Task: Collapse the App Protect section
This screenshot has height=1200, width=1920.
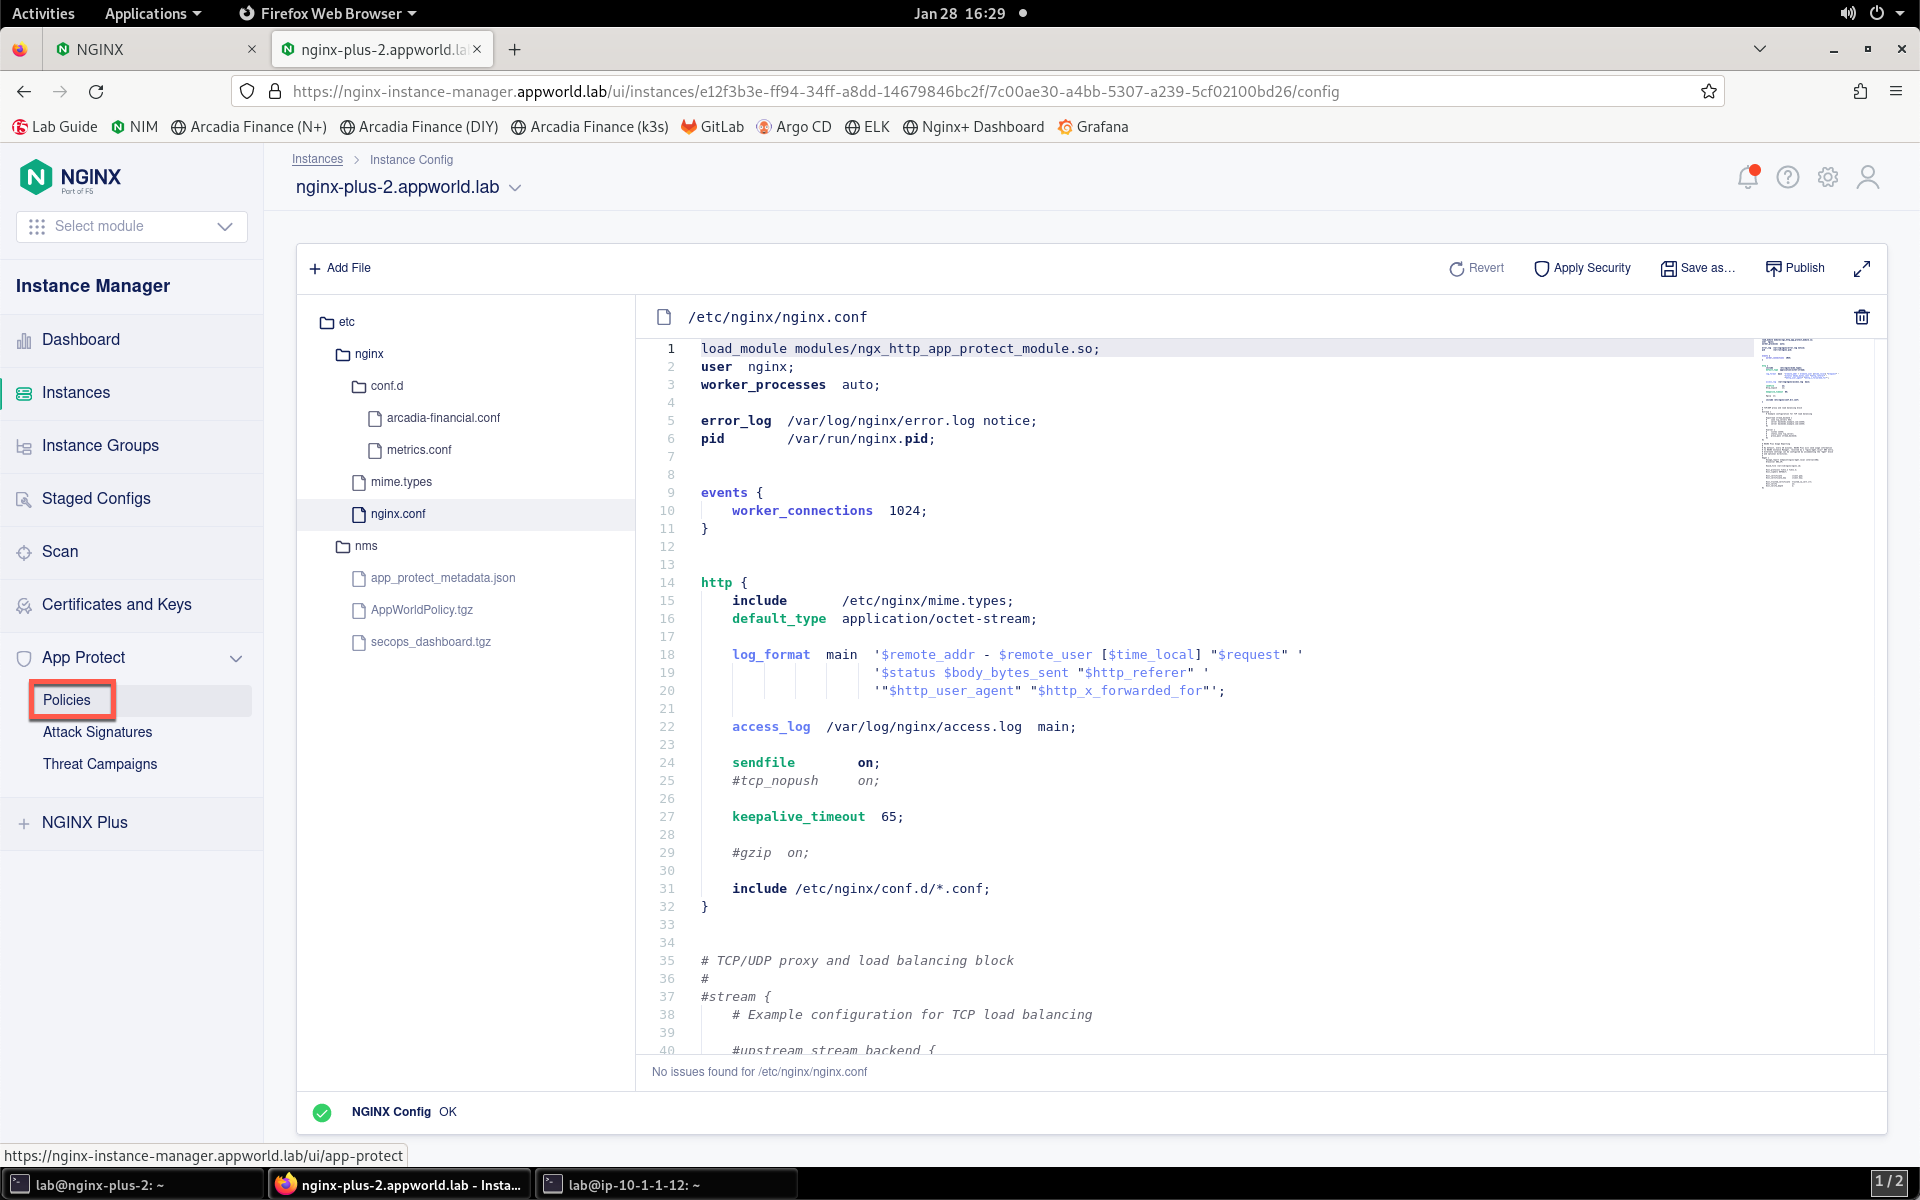Action: [236, 658]
